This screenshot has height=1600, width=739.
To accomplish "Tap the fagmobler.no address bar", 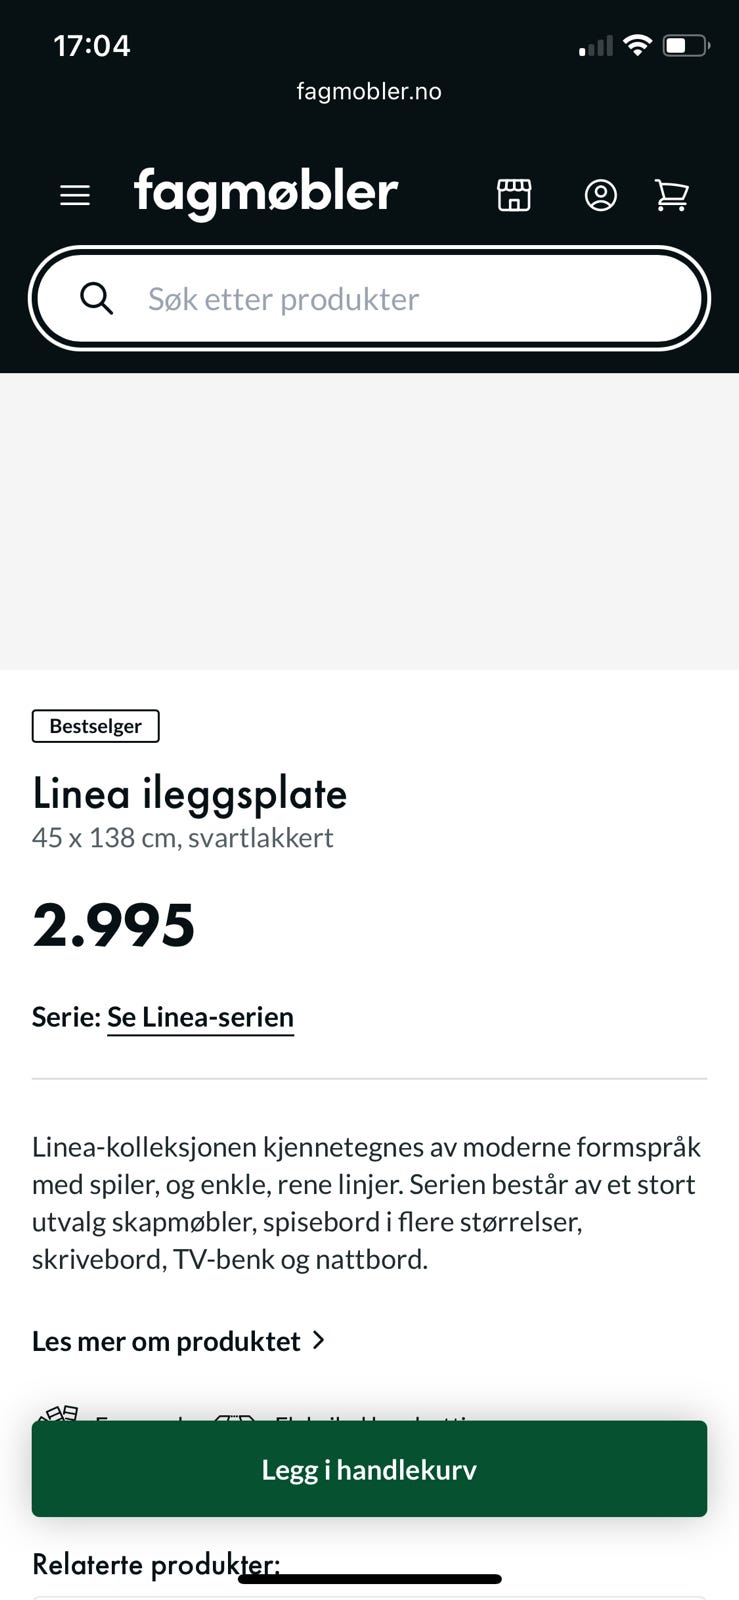I will point(369,91).
